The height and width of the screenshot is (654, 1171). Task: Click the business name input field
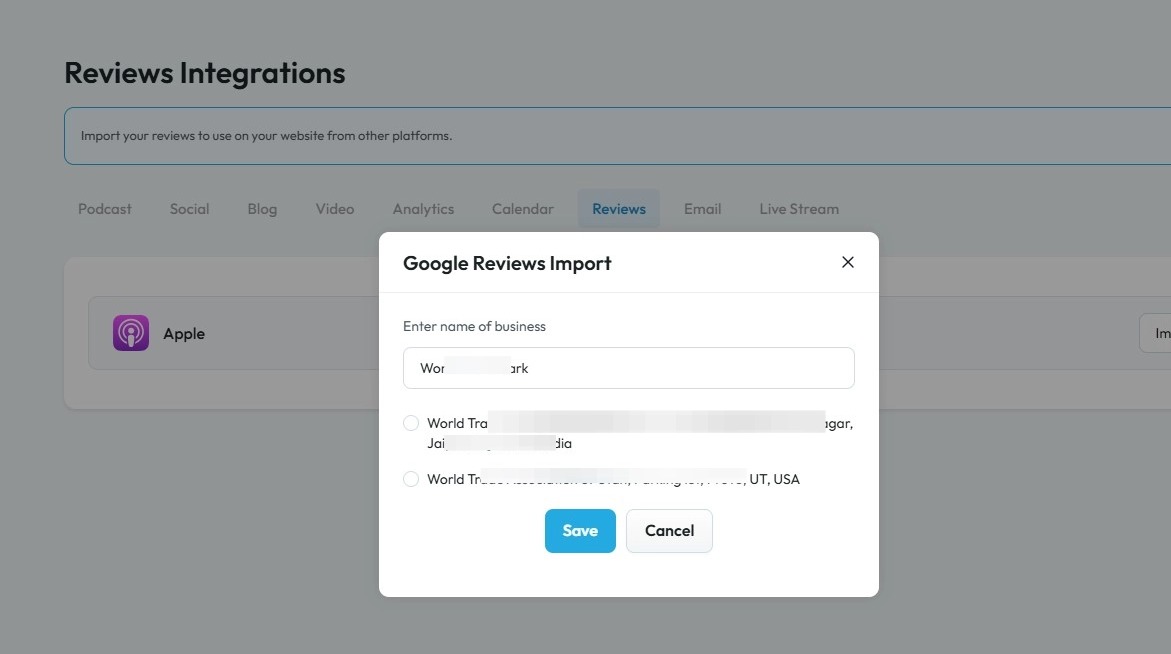(x=628, y=368)
